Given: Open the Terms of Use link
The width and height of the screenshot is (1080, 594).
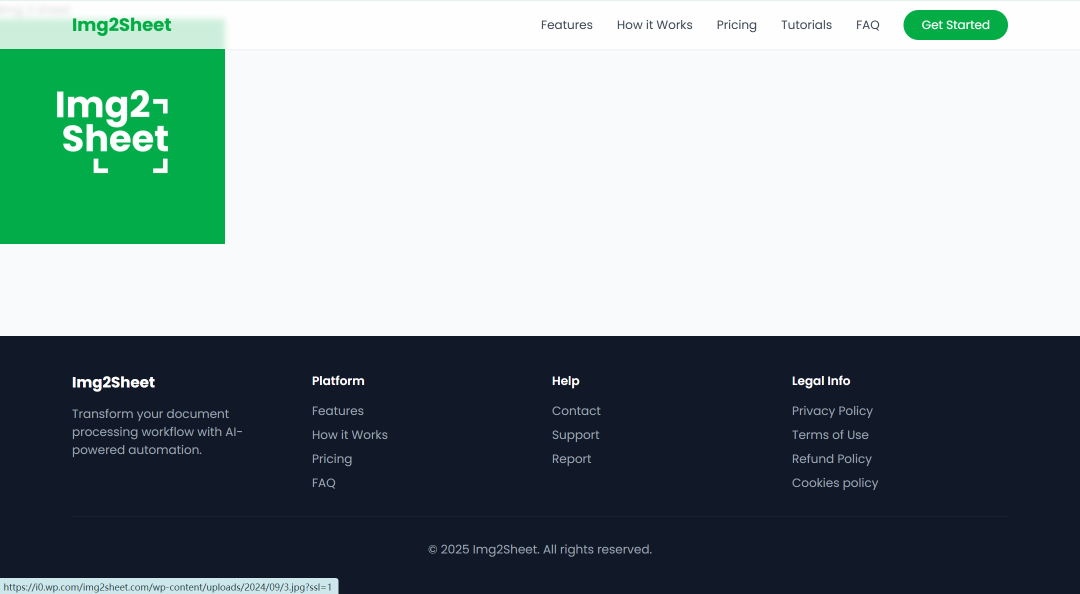Looking at the screenshot, I should (830, 435).
